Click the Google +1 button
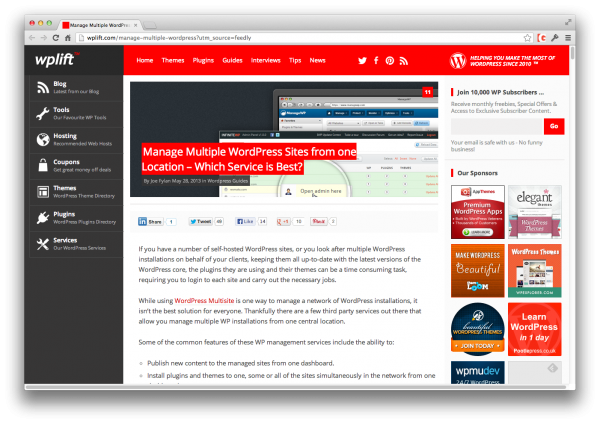Image resolution: width=600 pixels, height=424 pixels. pyautogui.click(x=283, y=222)
